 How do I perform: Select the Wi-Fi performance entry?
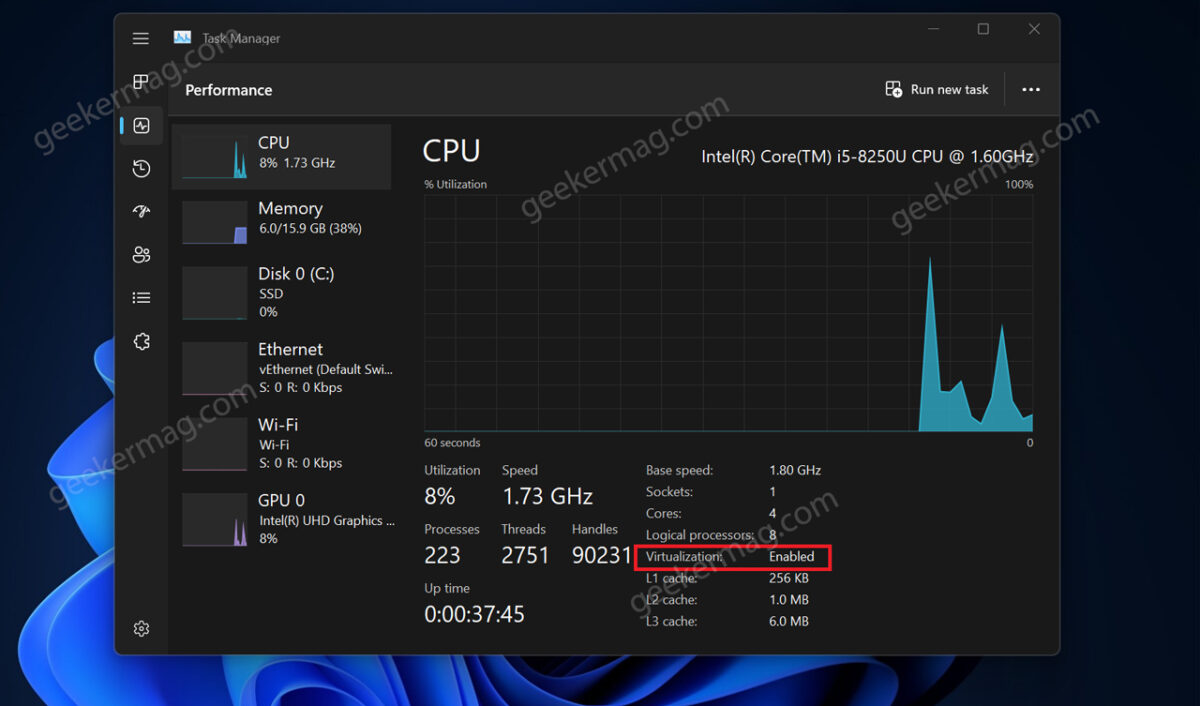[282, 443]
